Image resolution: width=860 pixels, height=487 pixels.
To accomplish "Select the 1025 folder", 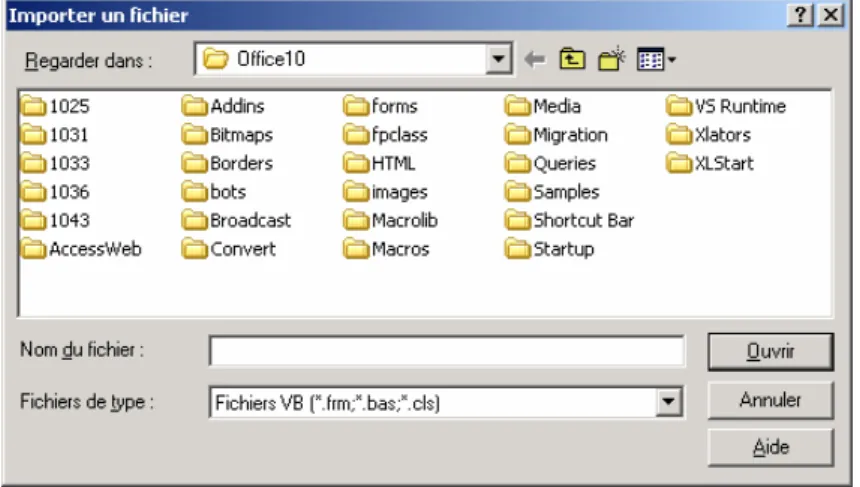I will [x=55, y=106].
